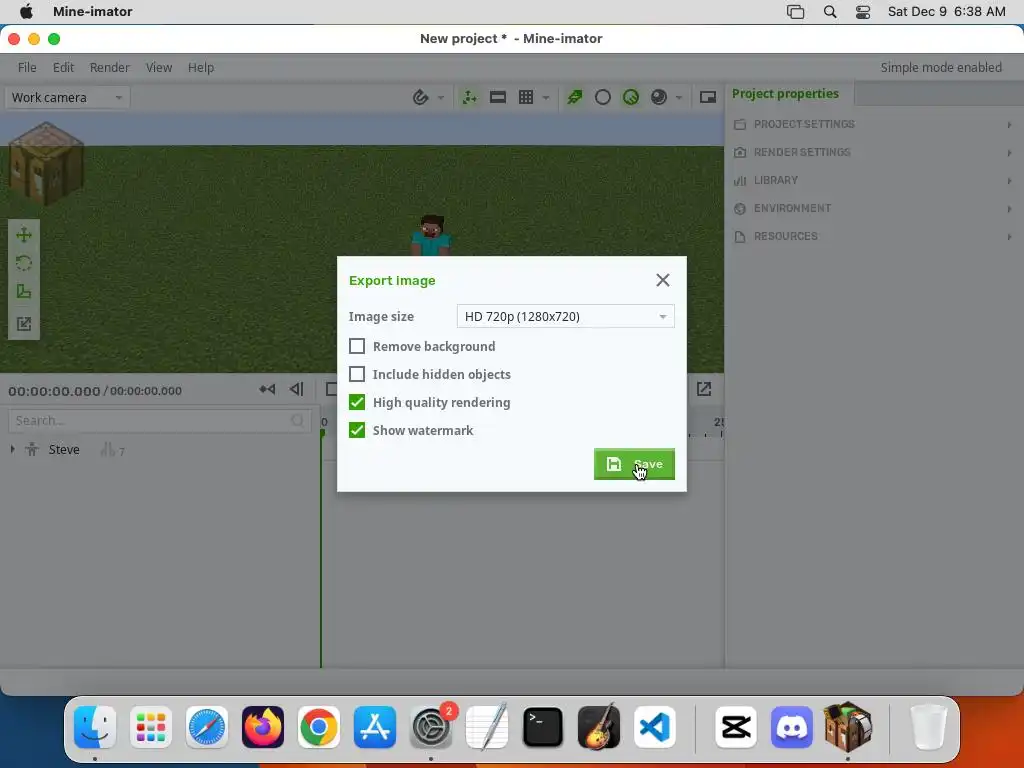1024x768 pixels.
Task: Expand LIBRARY section
Action: [x=874, y=180]
